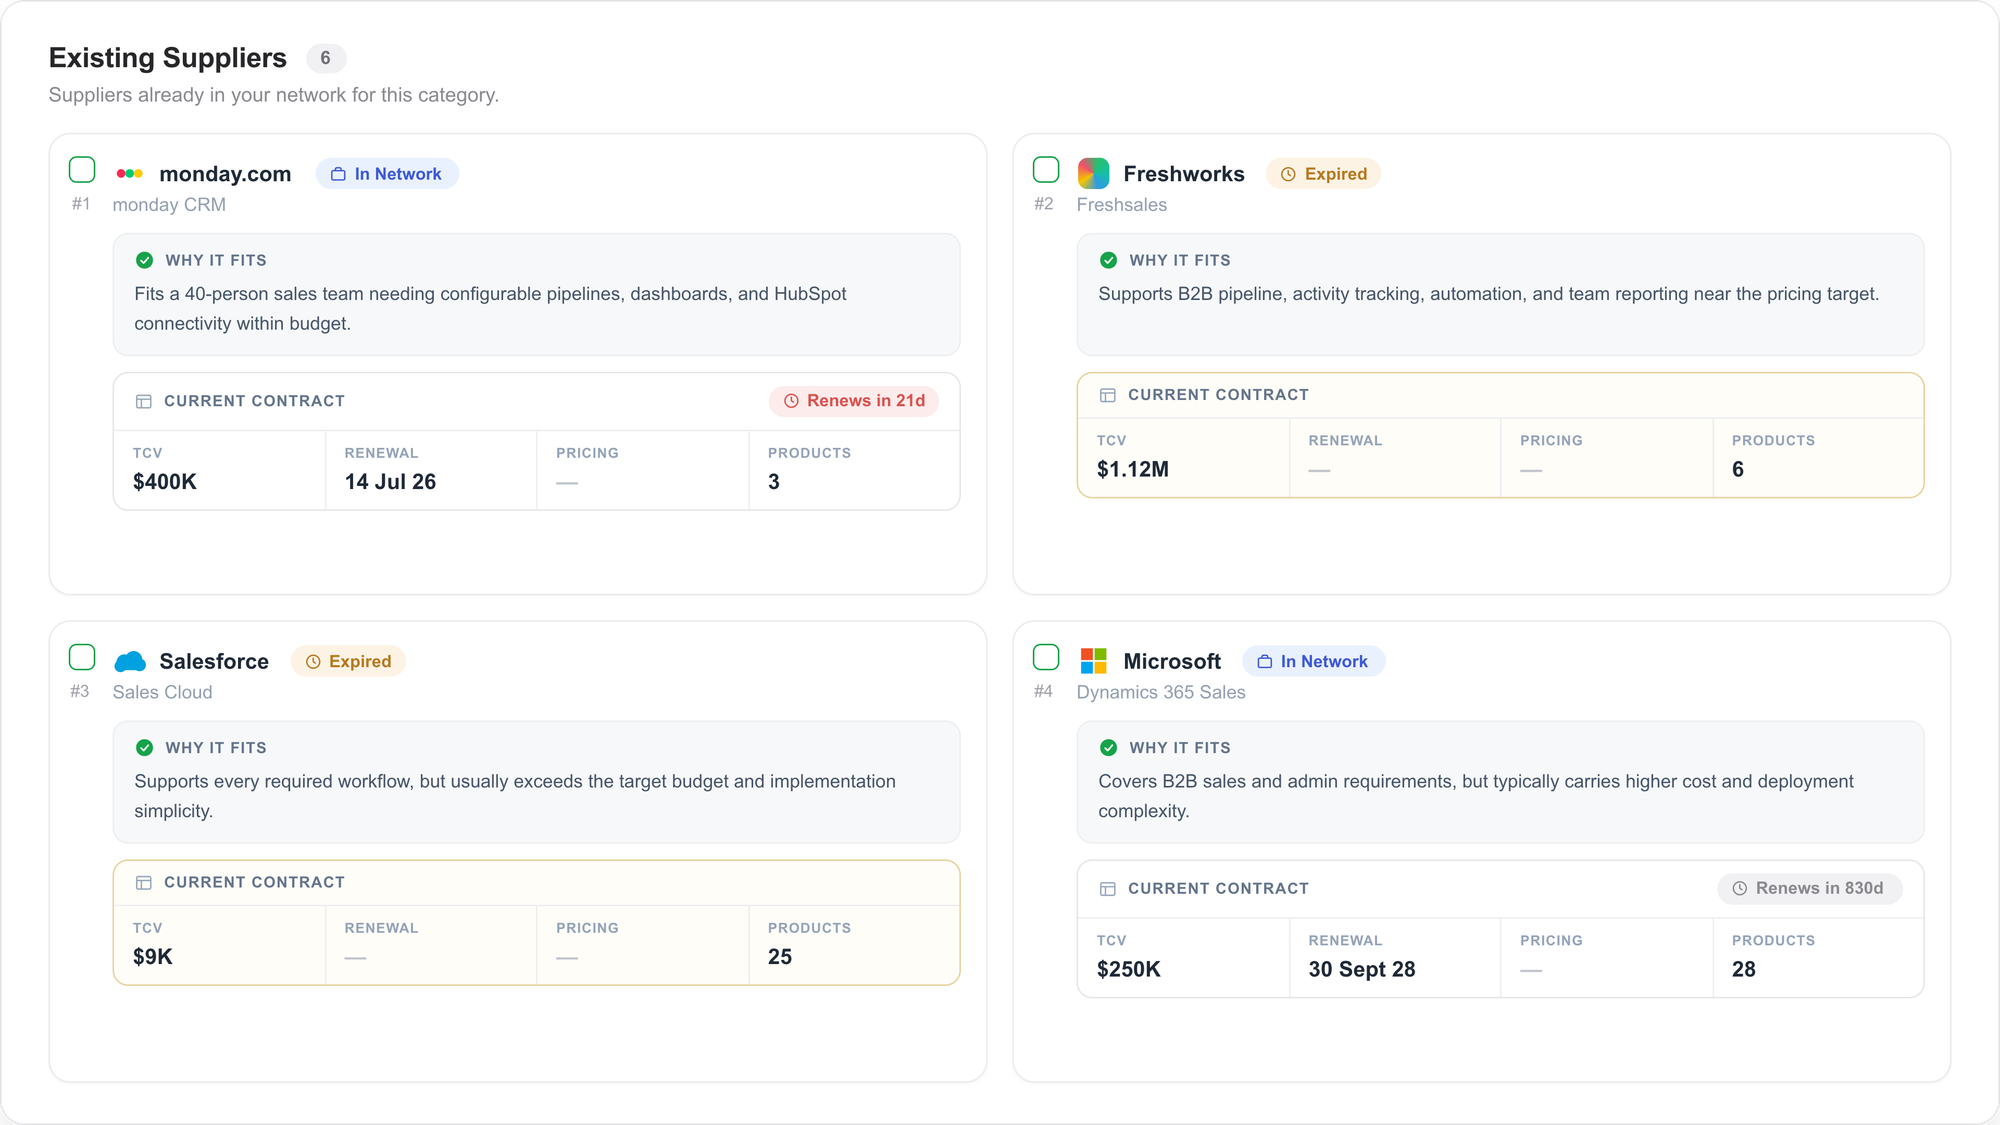The height and width of the screenshot is (1125, 2000).
Task: Click the green check icon in Salesforce Why It Fits
Action: tap(145, 747)
